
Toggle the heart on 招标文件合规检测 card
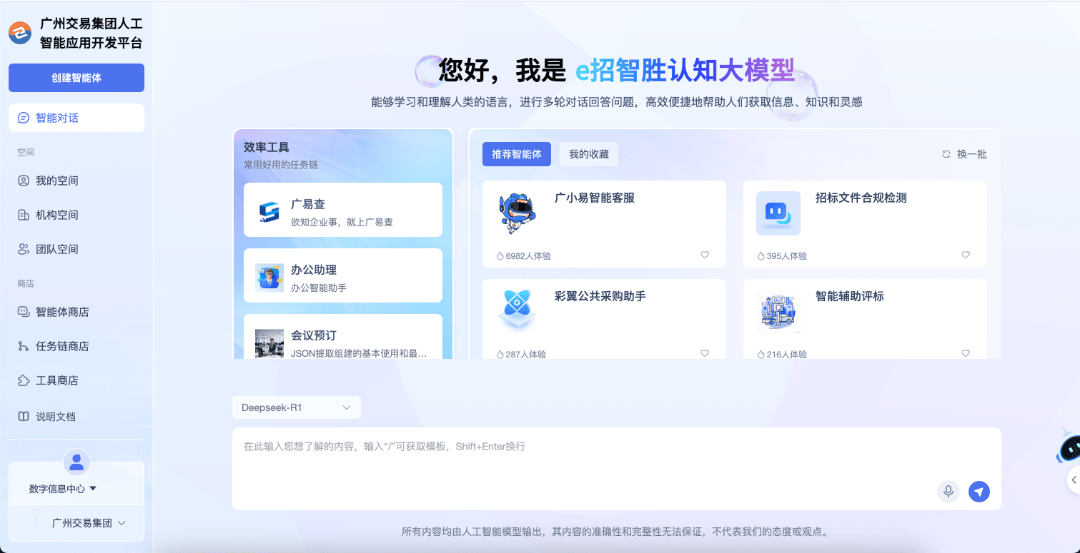coord(965,255)
